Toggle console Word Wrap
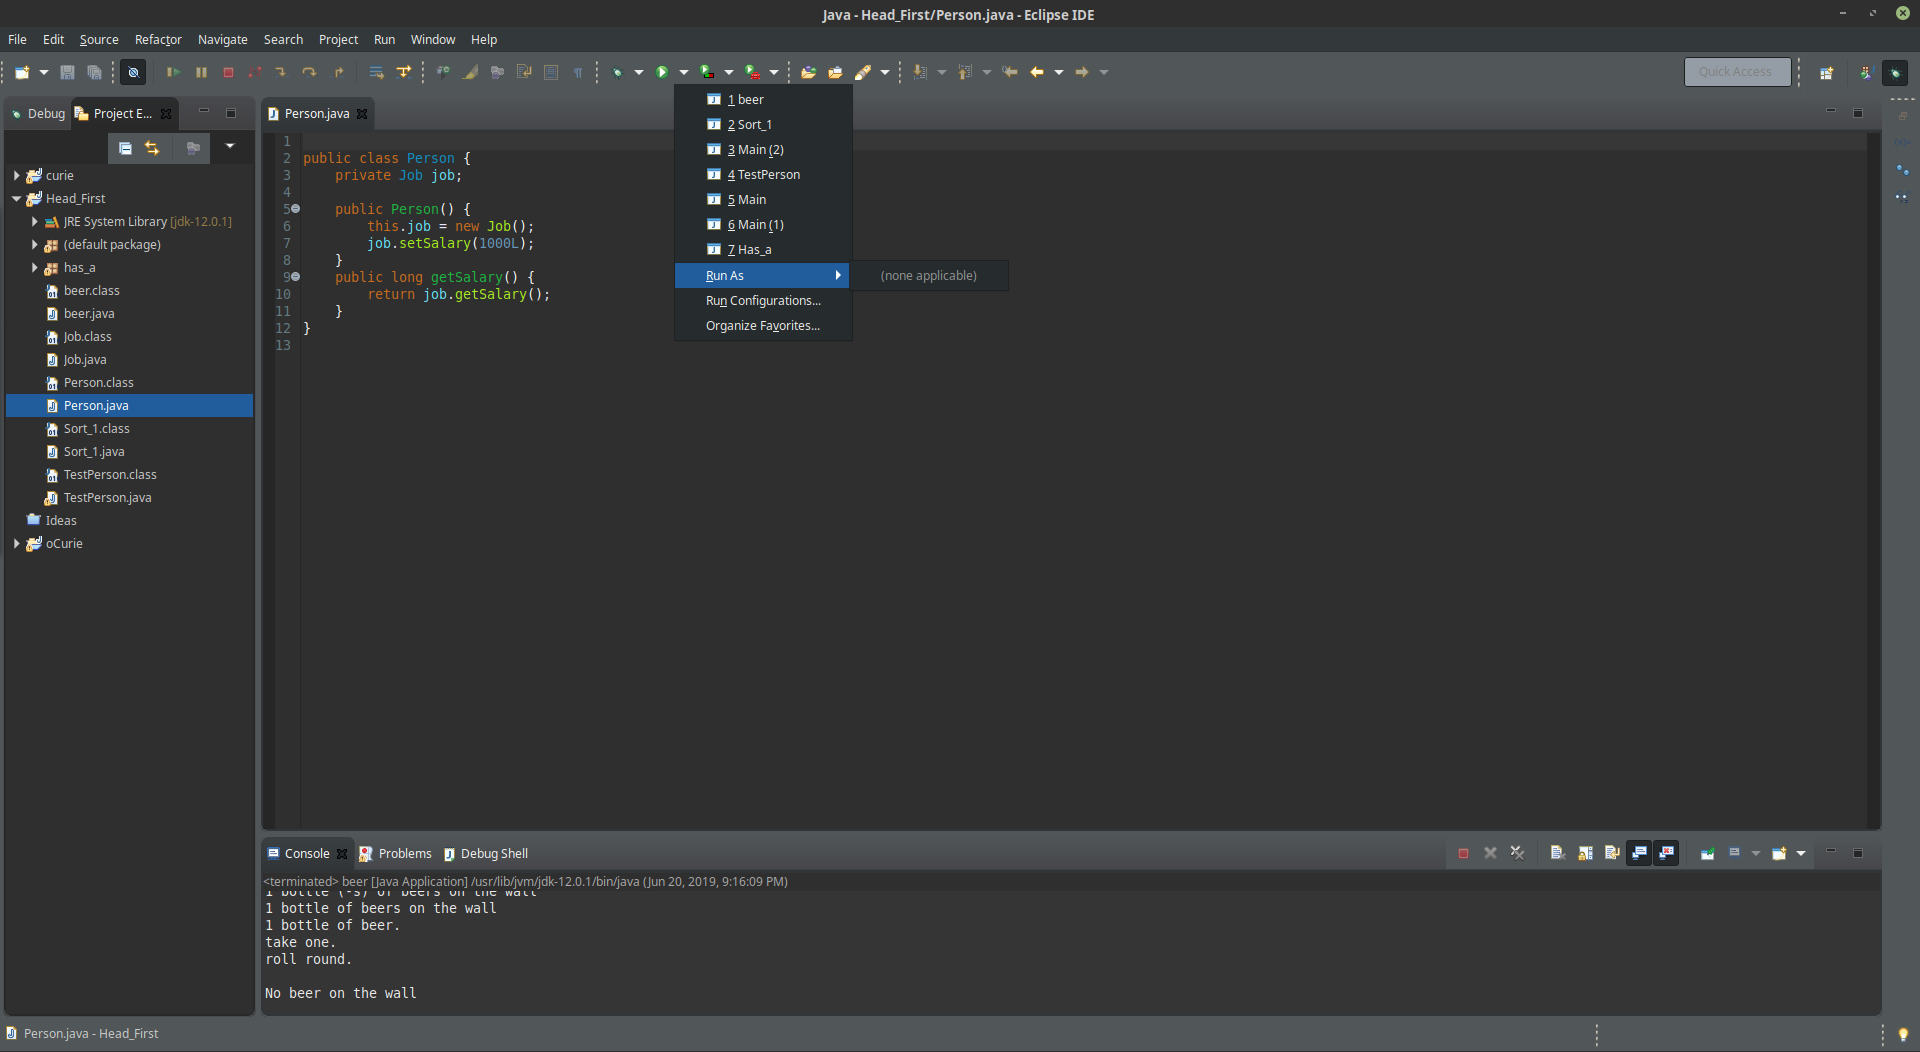 pos(1612,853)
